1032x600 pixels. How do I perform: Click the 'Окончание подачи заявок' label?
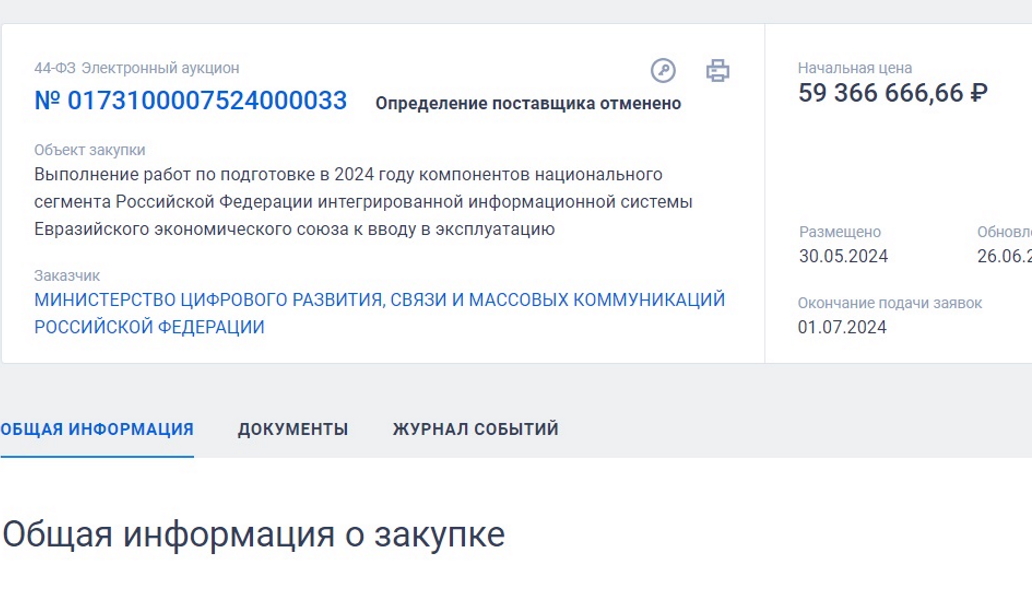889,303
